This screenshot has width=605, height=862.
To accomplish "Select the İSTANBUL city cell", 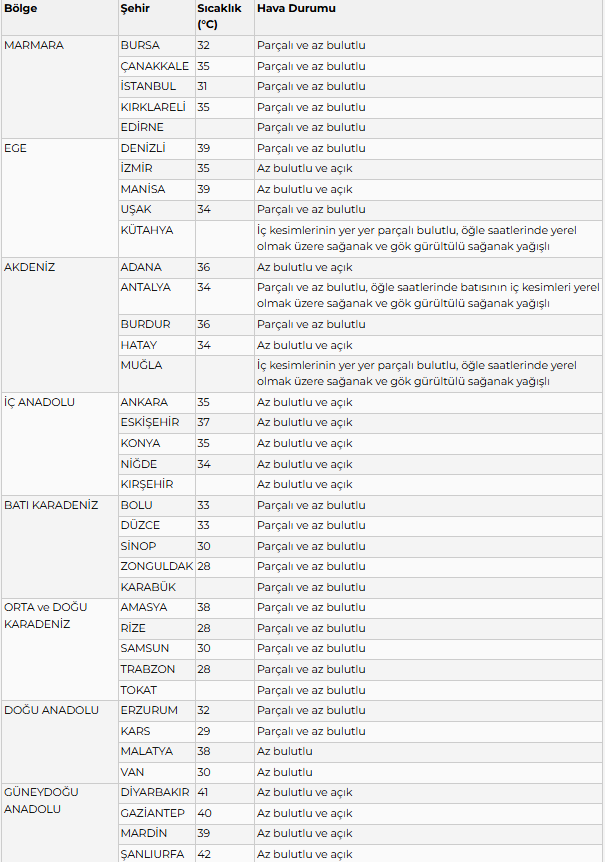I will point(157,87).
